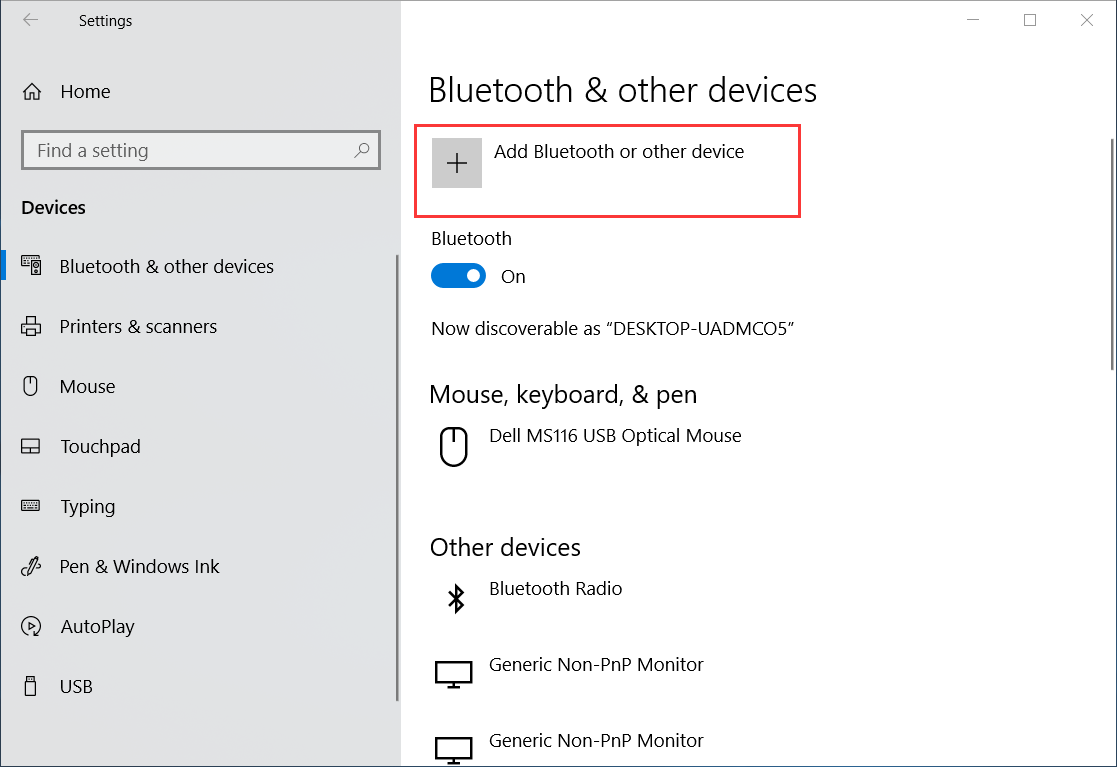
Task: Turn off the Bluetooth toggle
Action: pyautogui.click(x=458, y=277)
